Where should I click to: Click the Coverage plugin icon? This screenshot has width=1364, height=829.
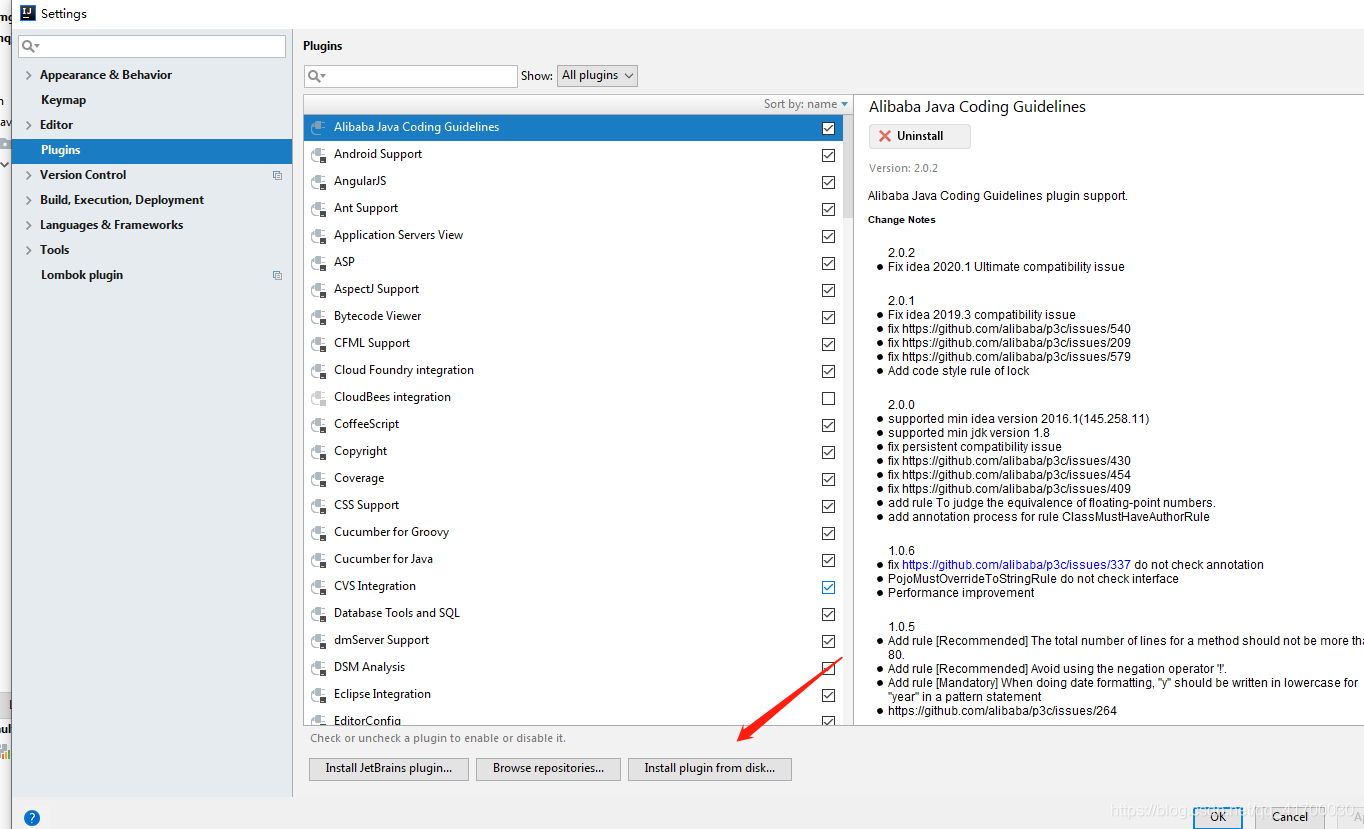(319, 479)
